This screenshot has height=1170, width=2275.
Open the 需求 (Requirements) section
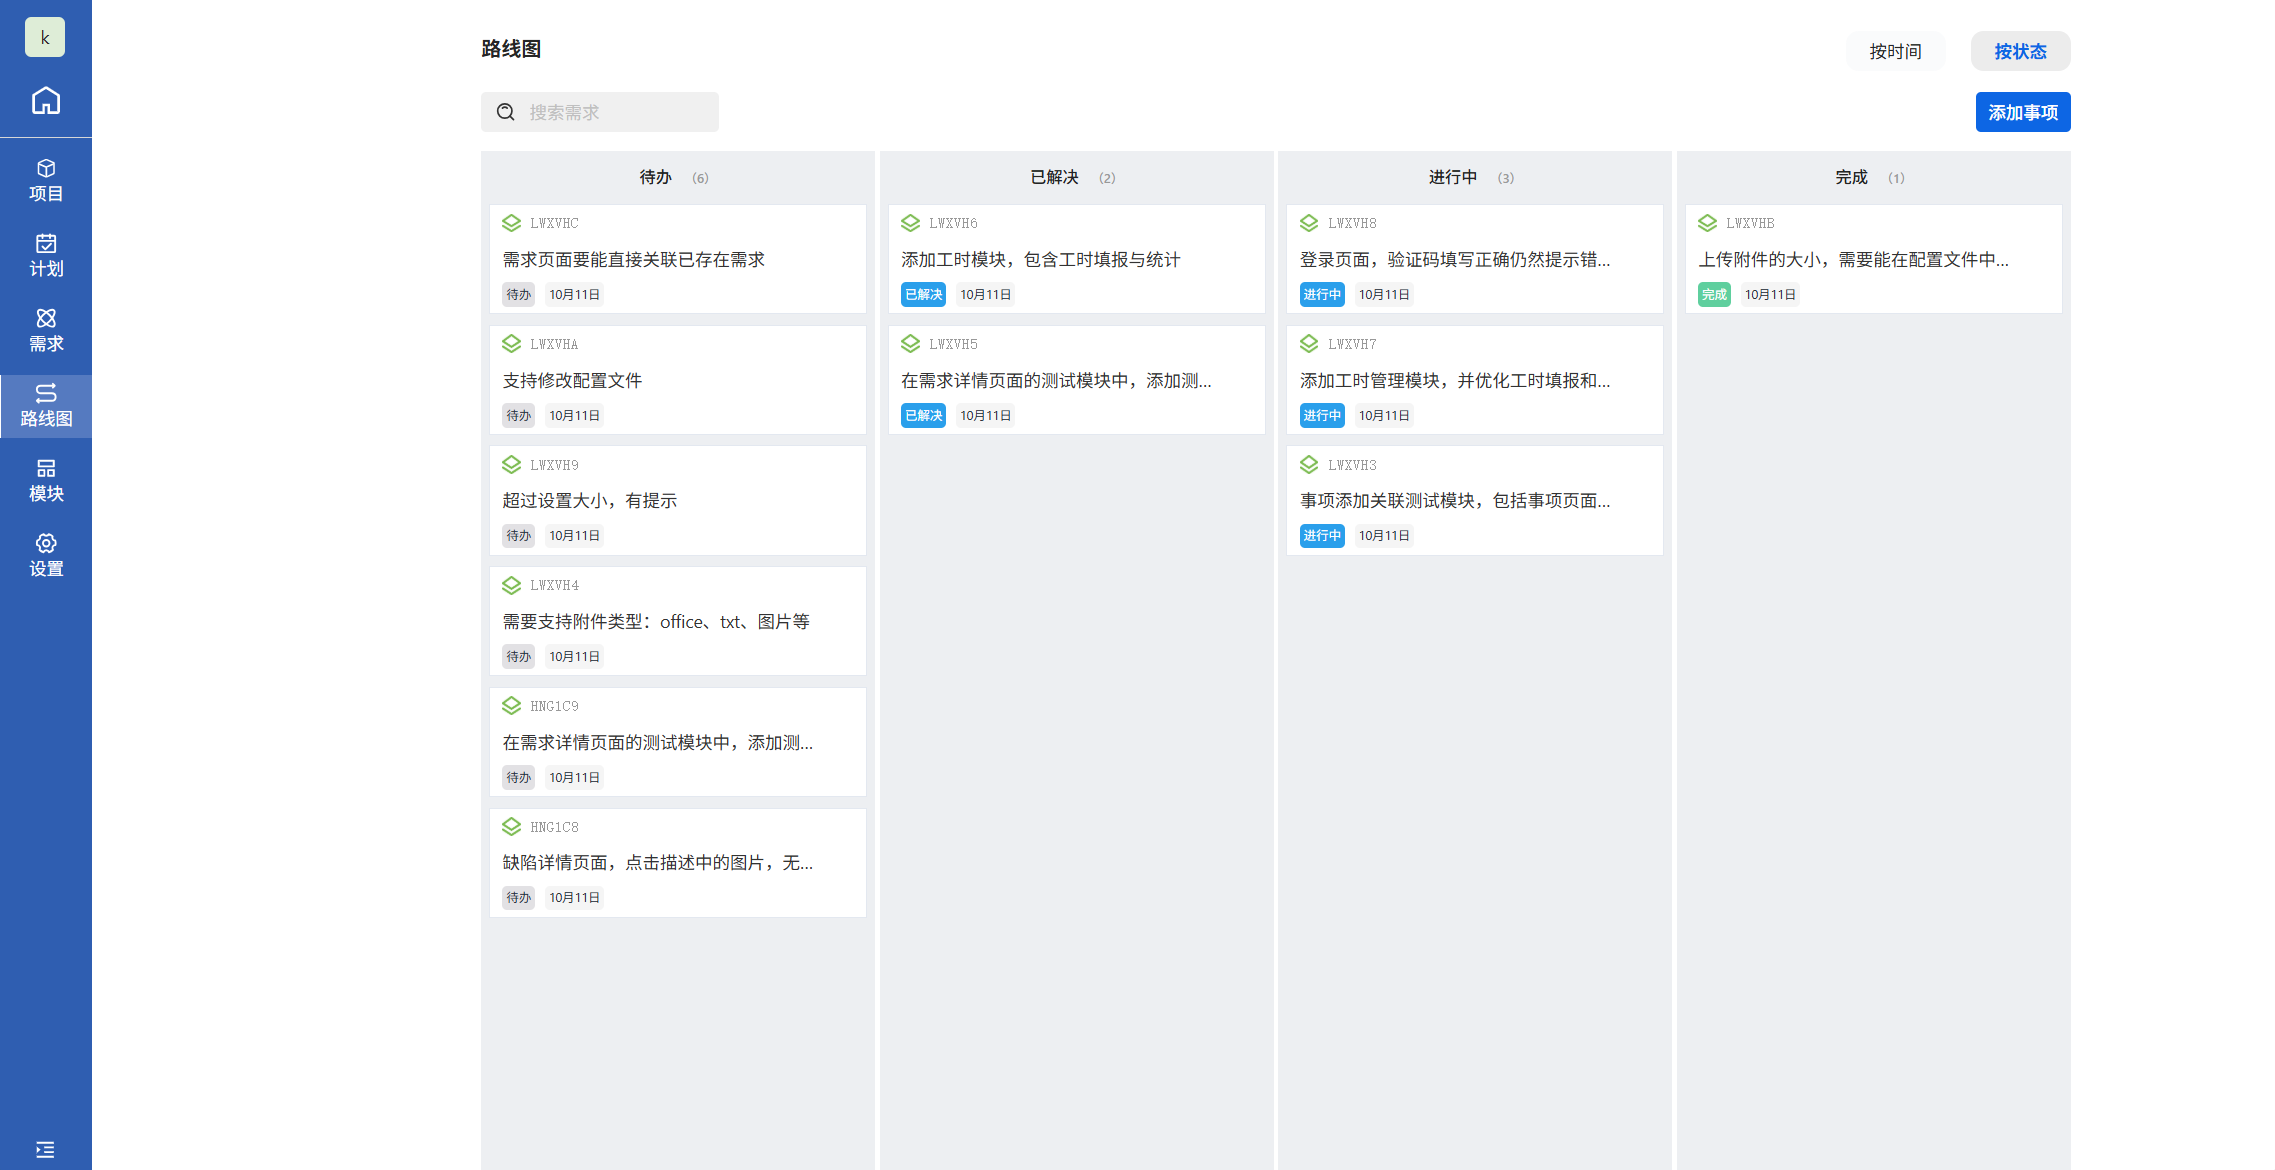tap(46, 330)
